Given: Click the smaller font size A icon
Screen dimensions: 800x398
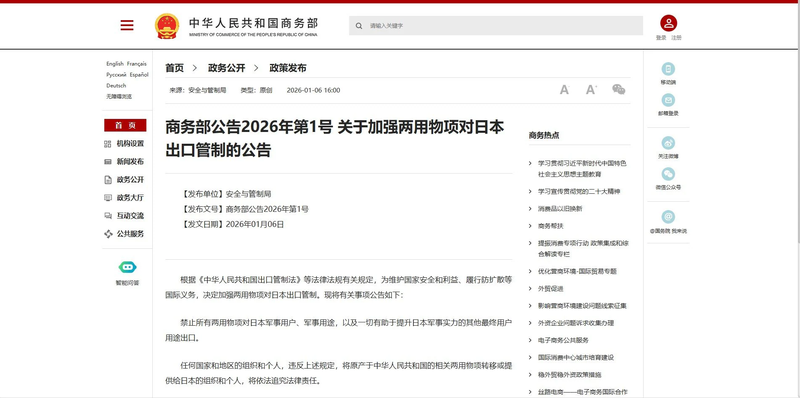Looking at the screenshot, I should point(564,90).
